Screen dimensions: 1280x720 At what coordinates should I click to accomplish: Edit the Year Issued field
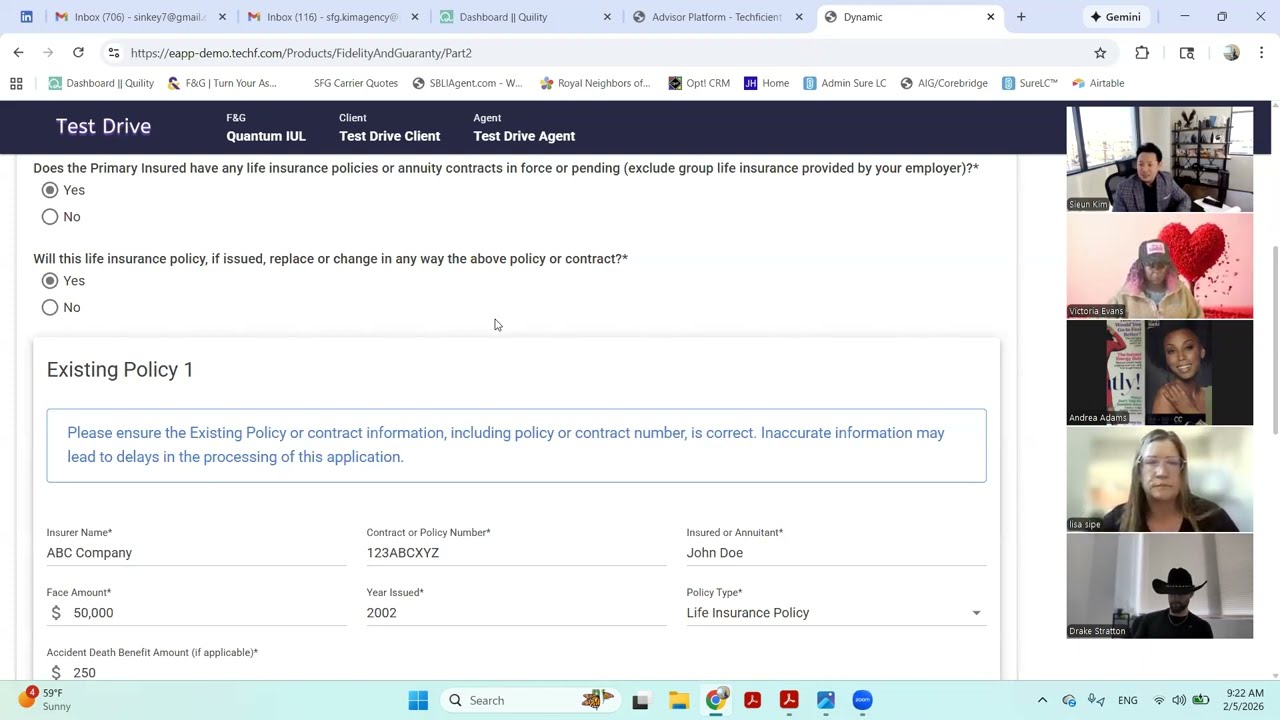(x=516, y=613)
